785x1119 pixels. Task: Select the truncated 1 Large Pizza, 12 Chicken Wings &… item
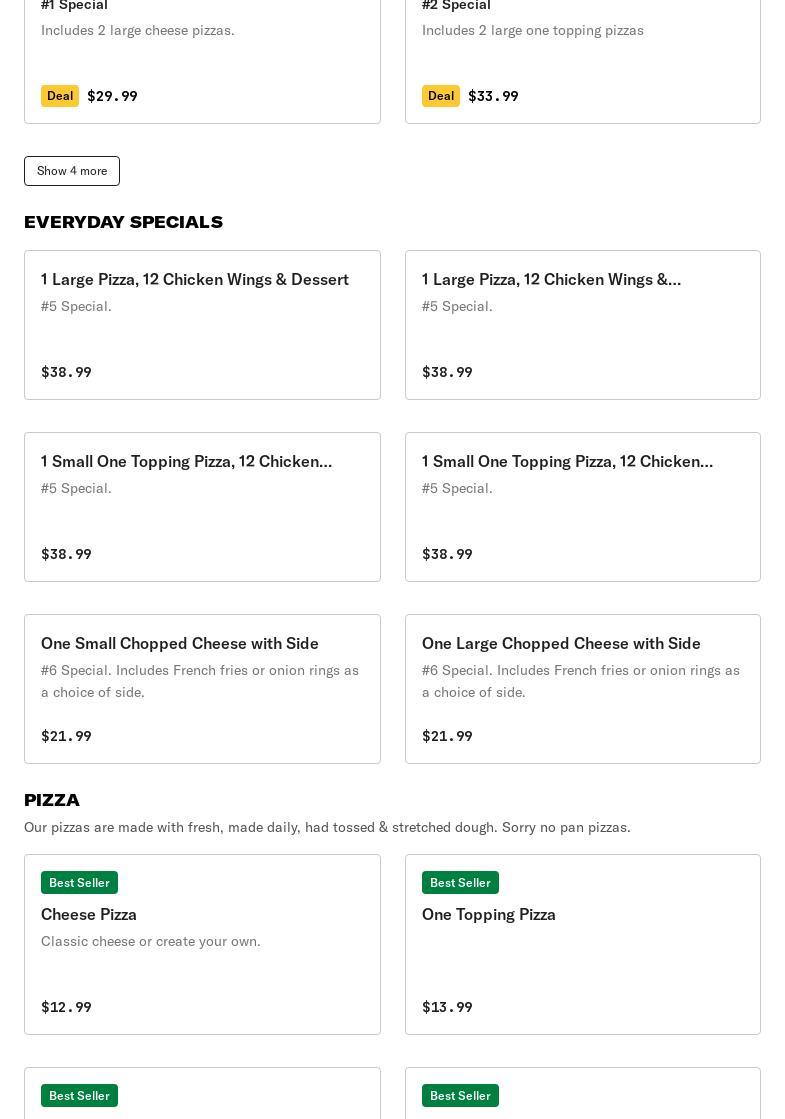(x=582, y=325)
